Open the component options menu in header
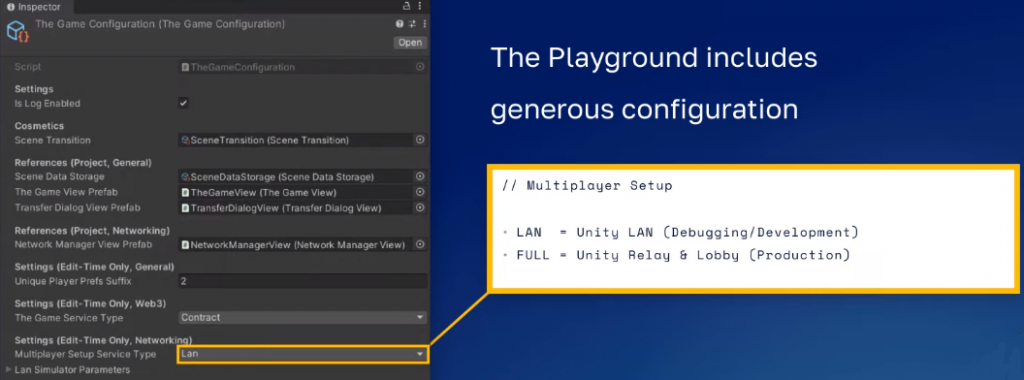This screenshot has width=1024, height=380. tap(424, 24)
